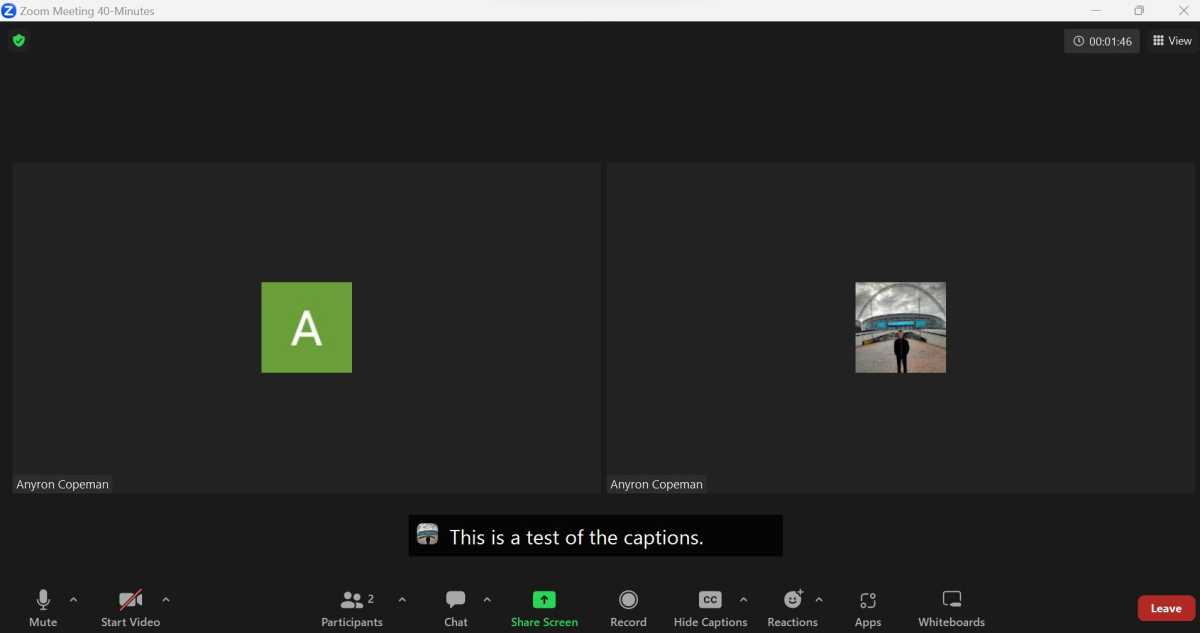Image resolution: width=1200 pixels, height=633 pixels.
Task: Open the View layout menu
Action: (1172, 41)
